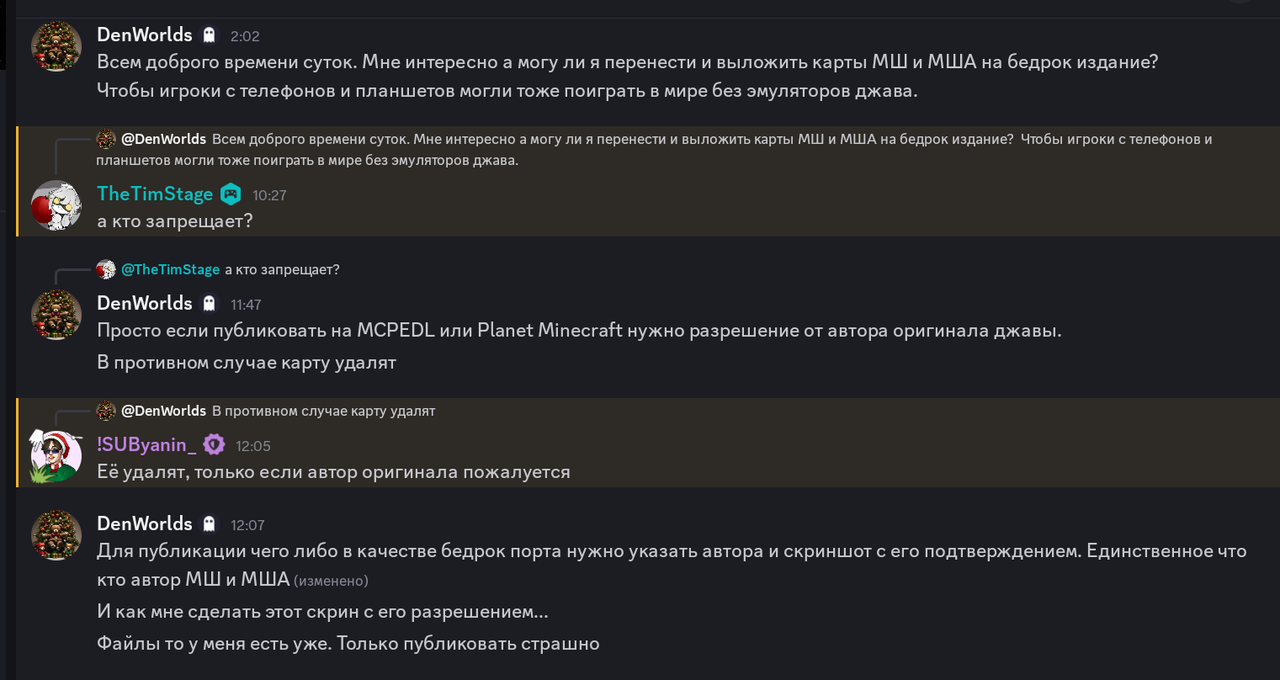
Task: Jump to quoted message "а кто запрещает?"
Action: coord(282,270)
